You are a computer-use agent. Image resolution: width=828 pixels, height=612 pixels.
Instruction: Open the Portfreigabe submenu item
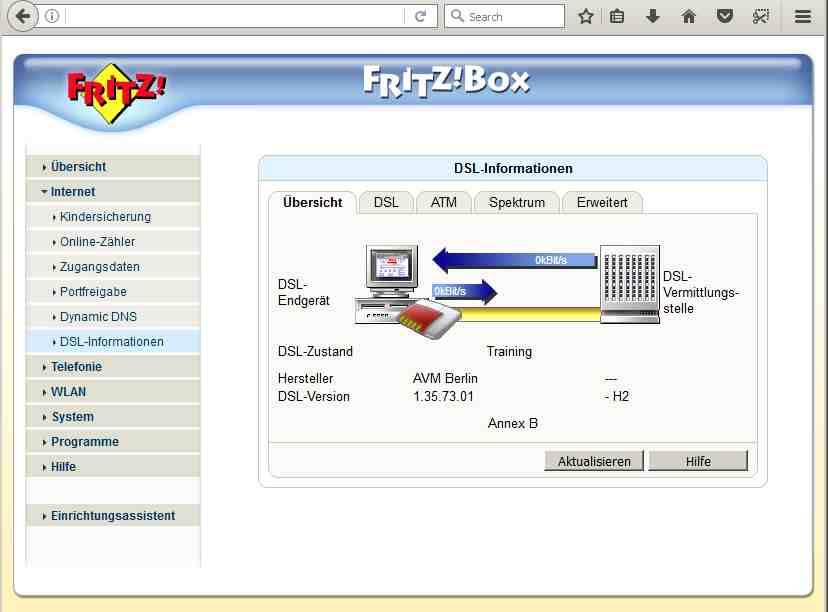click(93, 291)
